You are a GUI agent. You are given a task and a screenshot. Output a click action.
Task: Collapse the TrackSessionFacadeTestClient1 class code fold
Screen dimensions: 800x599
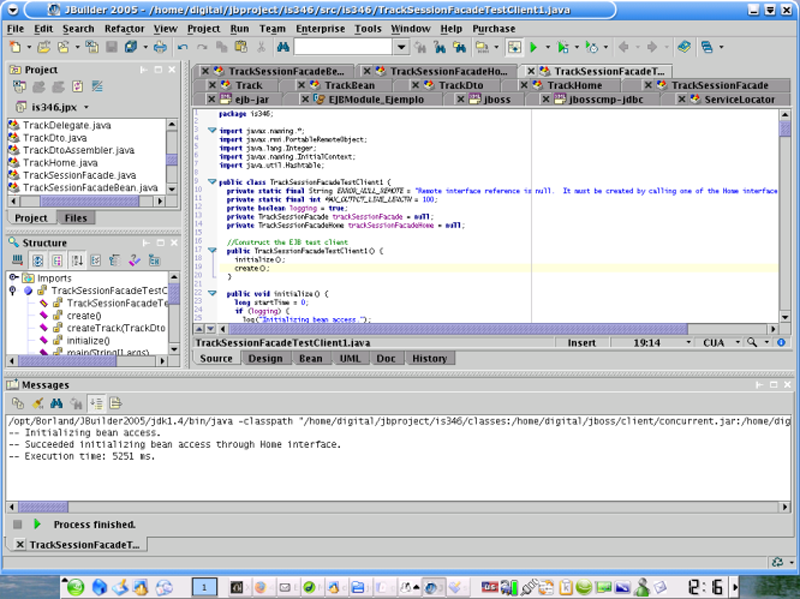click(x=210, y=183)
